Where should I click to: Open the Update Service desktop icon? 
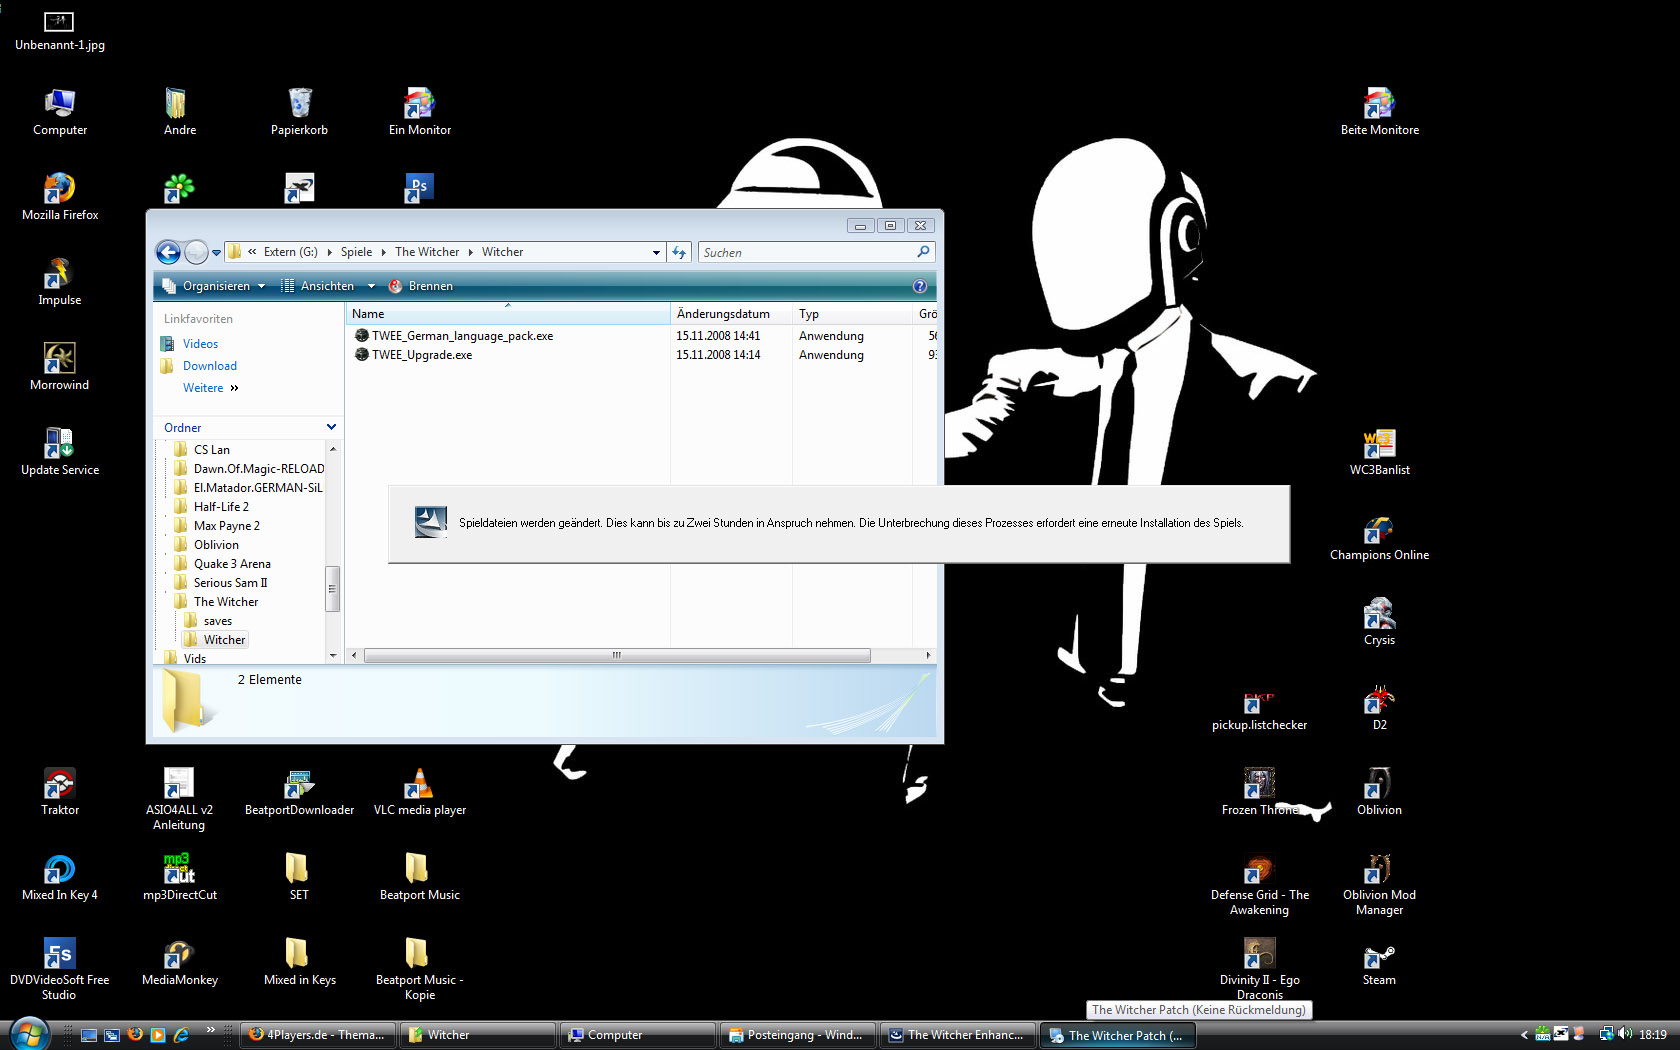pos(60,451)
